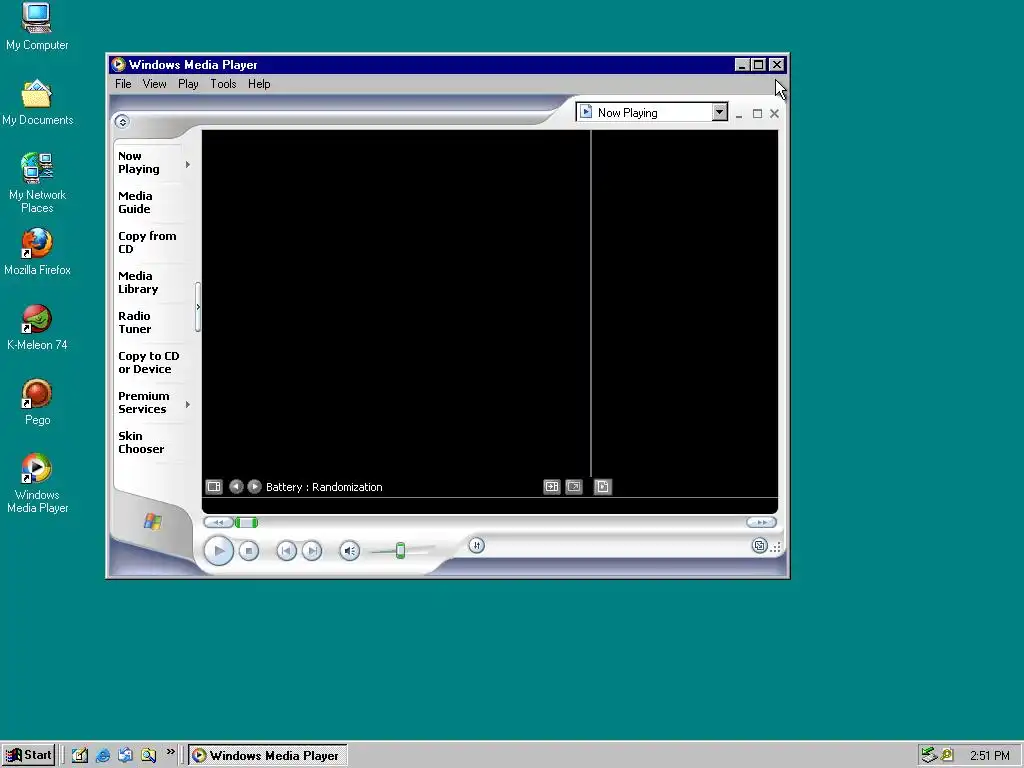Click the Windows Media Player taskbar button
The height and width of the screenshot is (768, 1024).
[268, 756]
